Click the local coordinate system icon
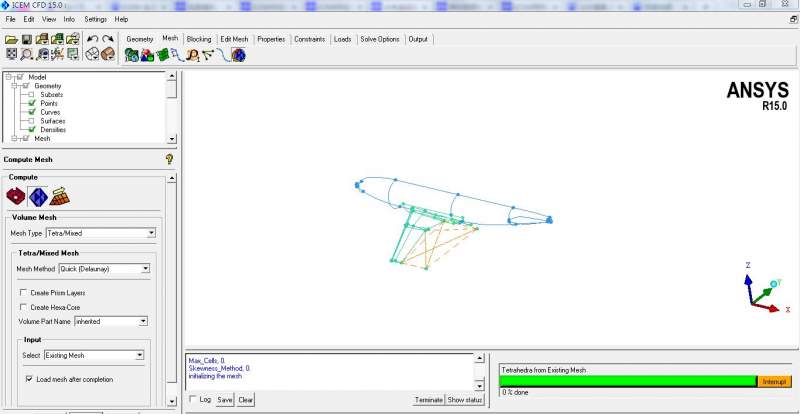The width and height of the screenshot is (800, 414). pos(58,54)
